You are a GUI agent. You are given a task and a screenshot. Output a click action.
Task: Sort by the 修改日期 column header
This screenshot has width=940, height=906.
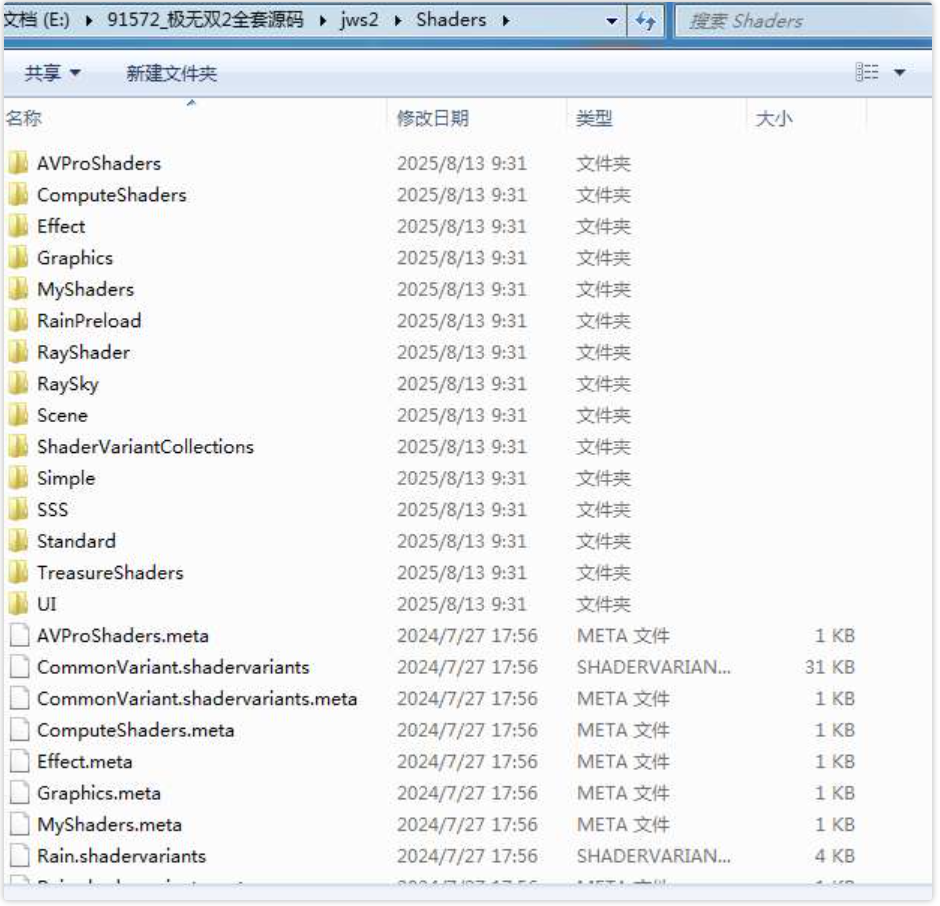[432, 119]
